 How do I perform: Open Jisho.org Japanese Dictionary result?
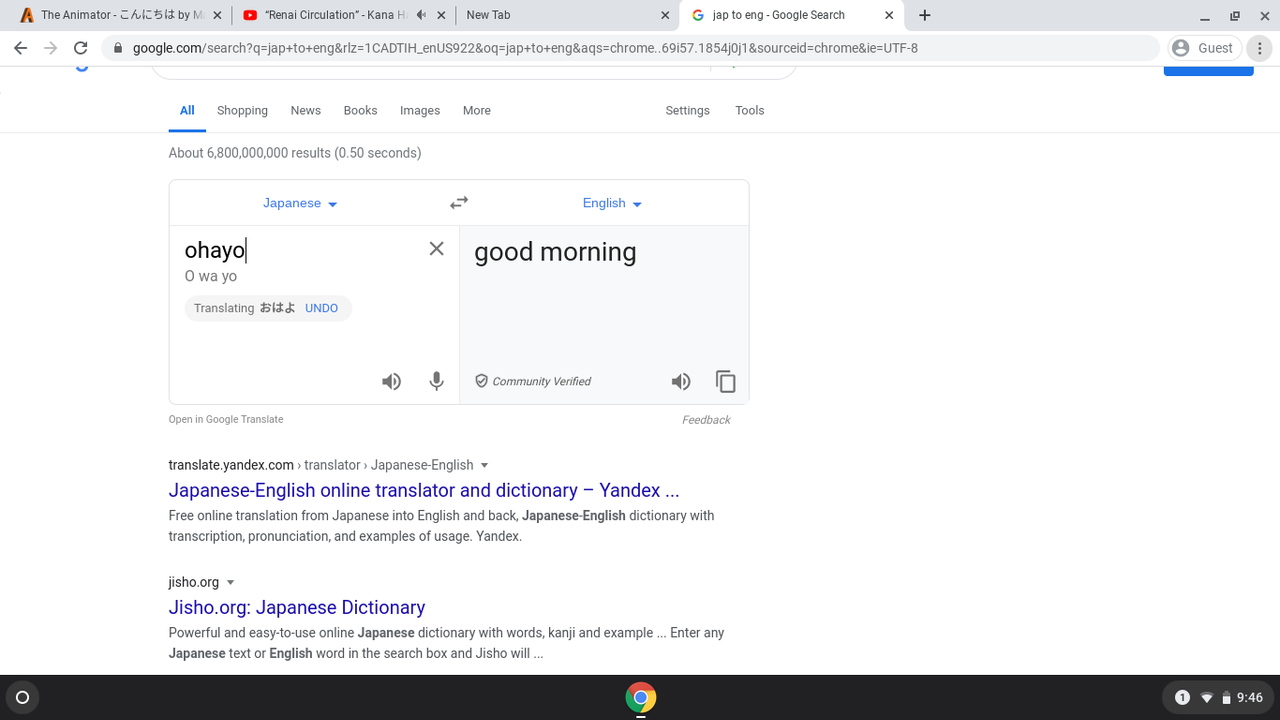coord(297,607)
